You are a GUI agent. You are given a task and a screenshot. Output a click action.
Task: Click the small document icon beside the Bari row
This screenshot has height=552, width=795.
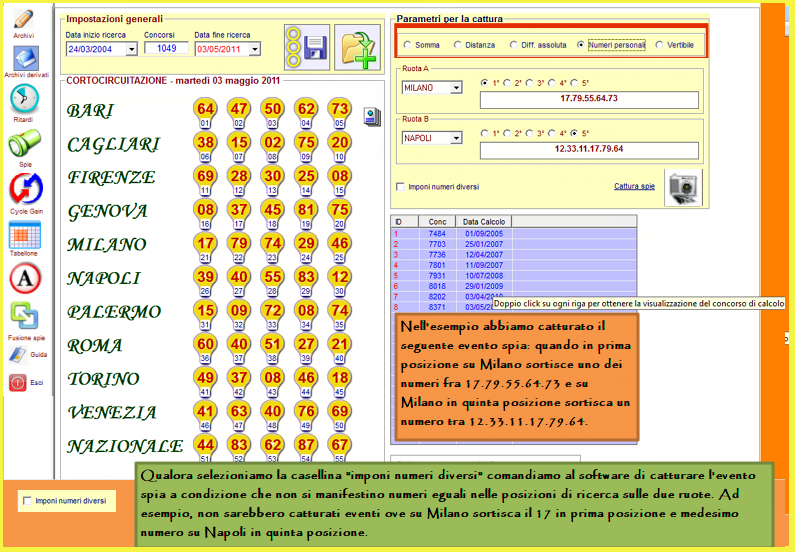pos(372,116)
